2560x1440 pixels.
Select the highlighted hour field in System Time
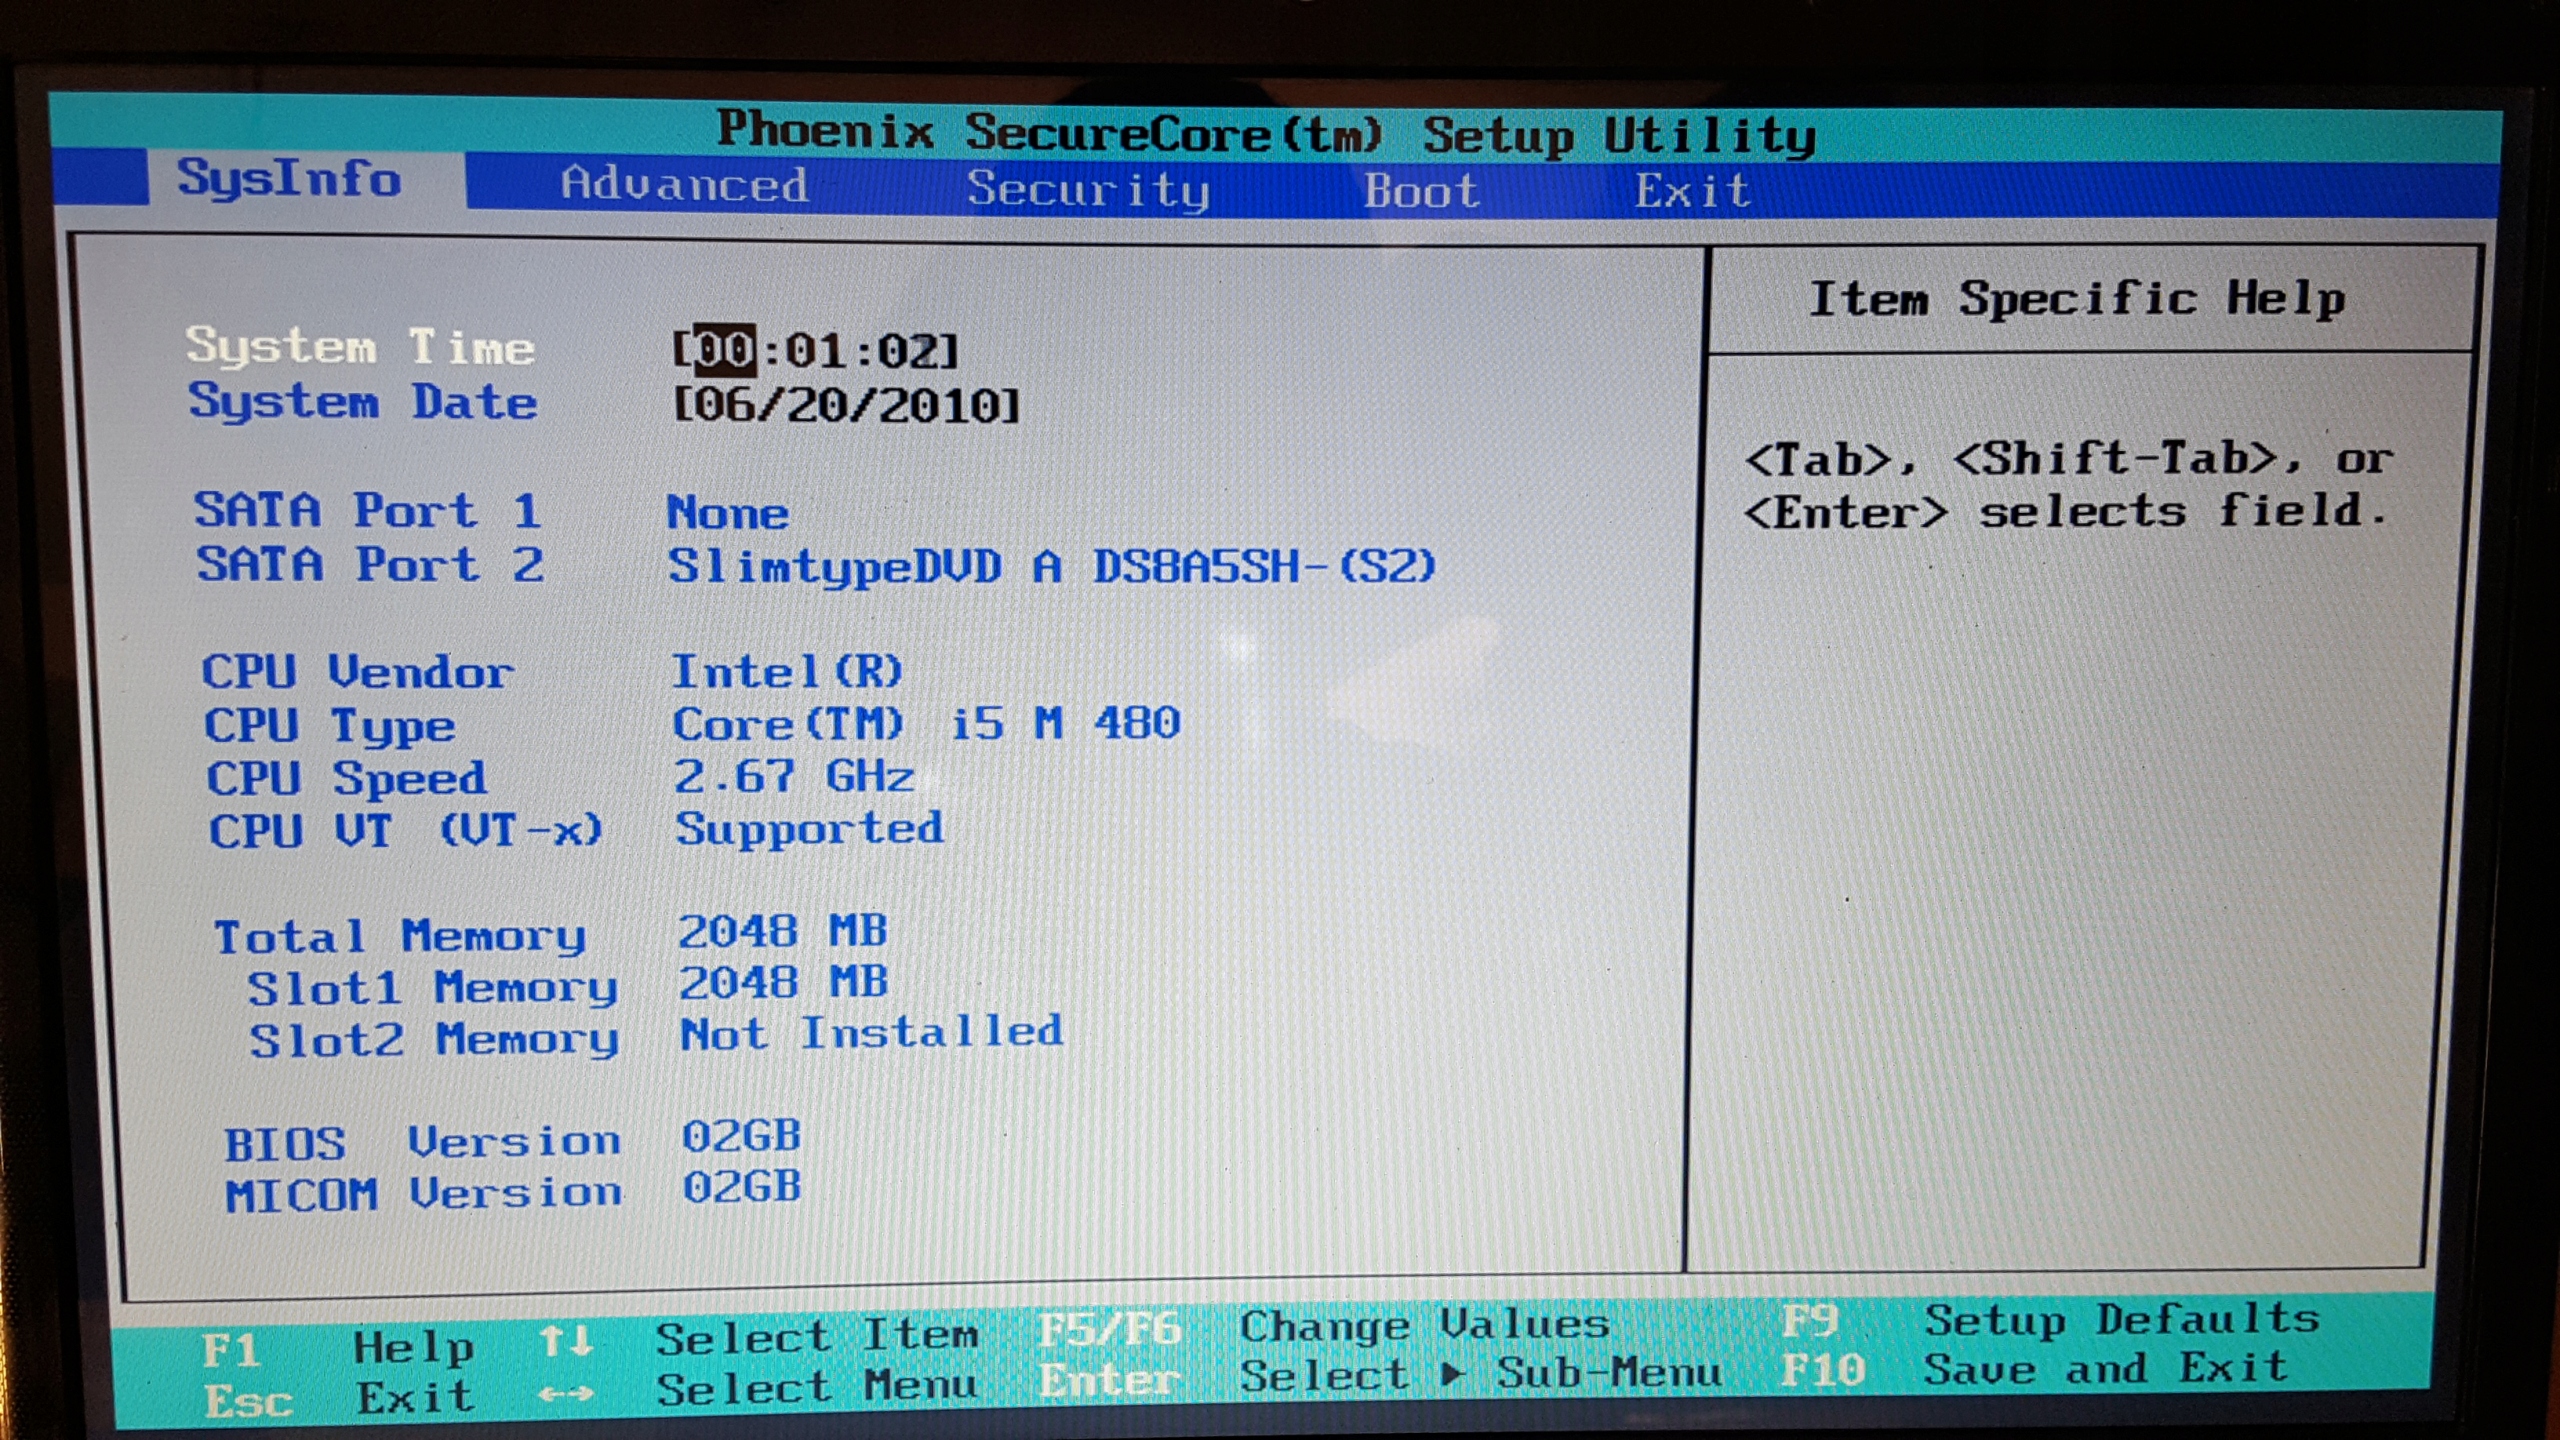tap(725, 350)
